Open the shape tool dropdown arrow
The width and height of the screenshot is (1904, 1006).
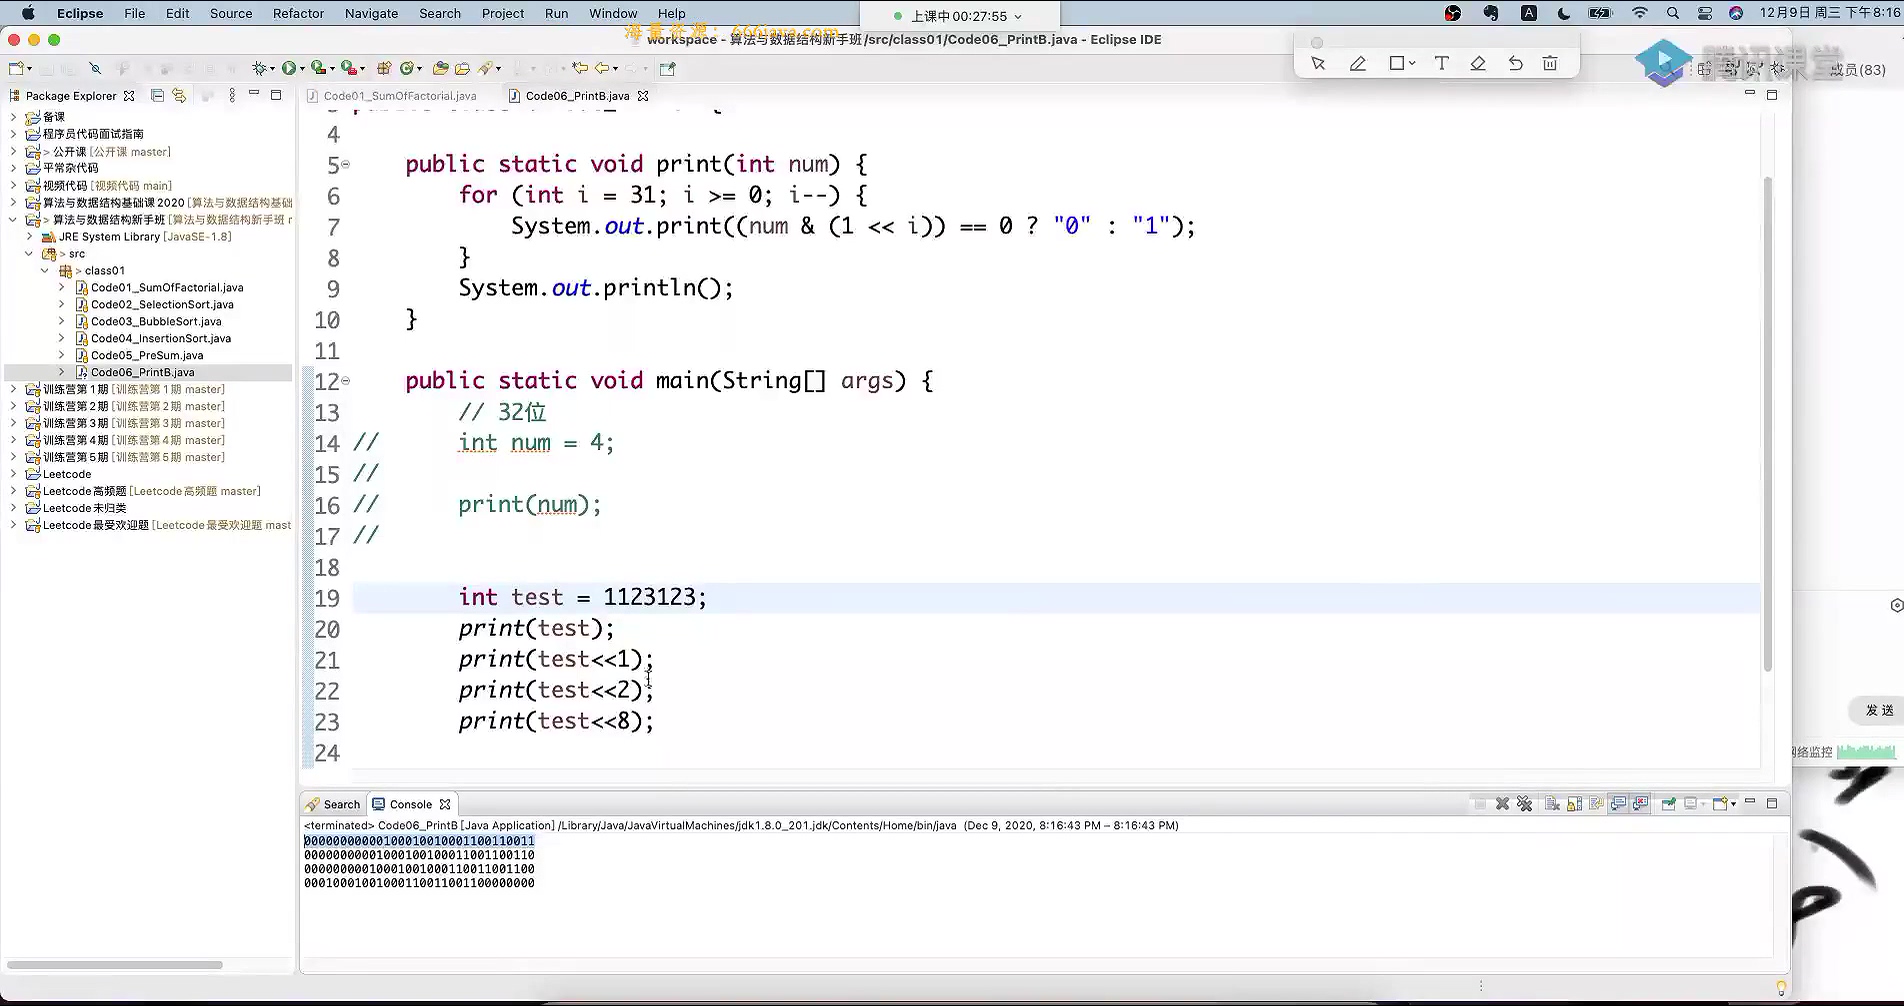1412,64
